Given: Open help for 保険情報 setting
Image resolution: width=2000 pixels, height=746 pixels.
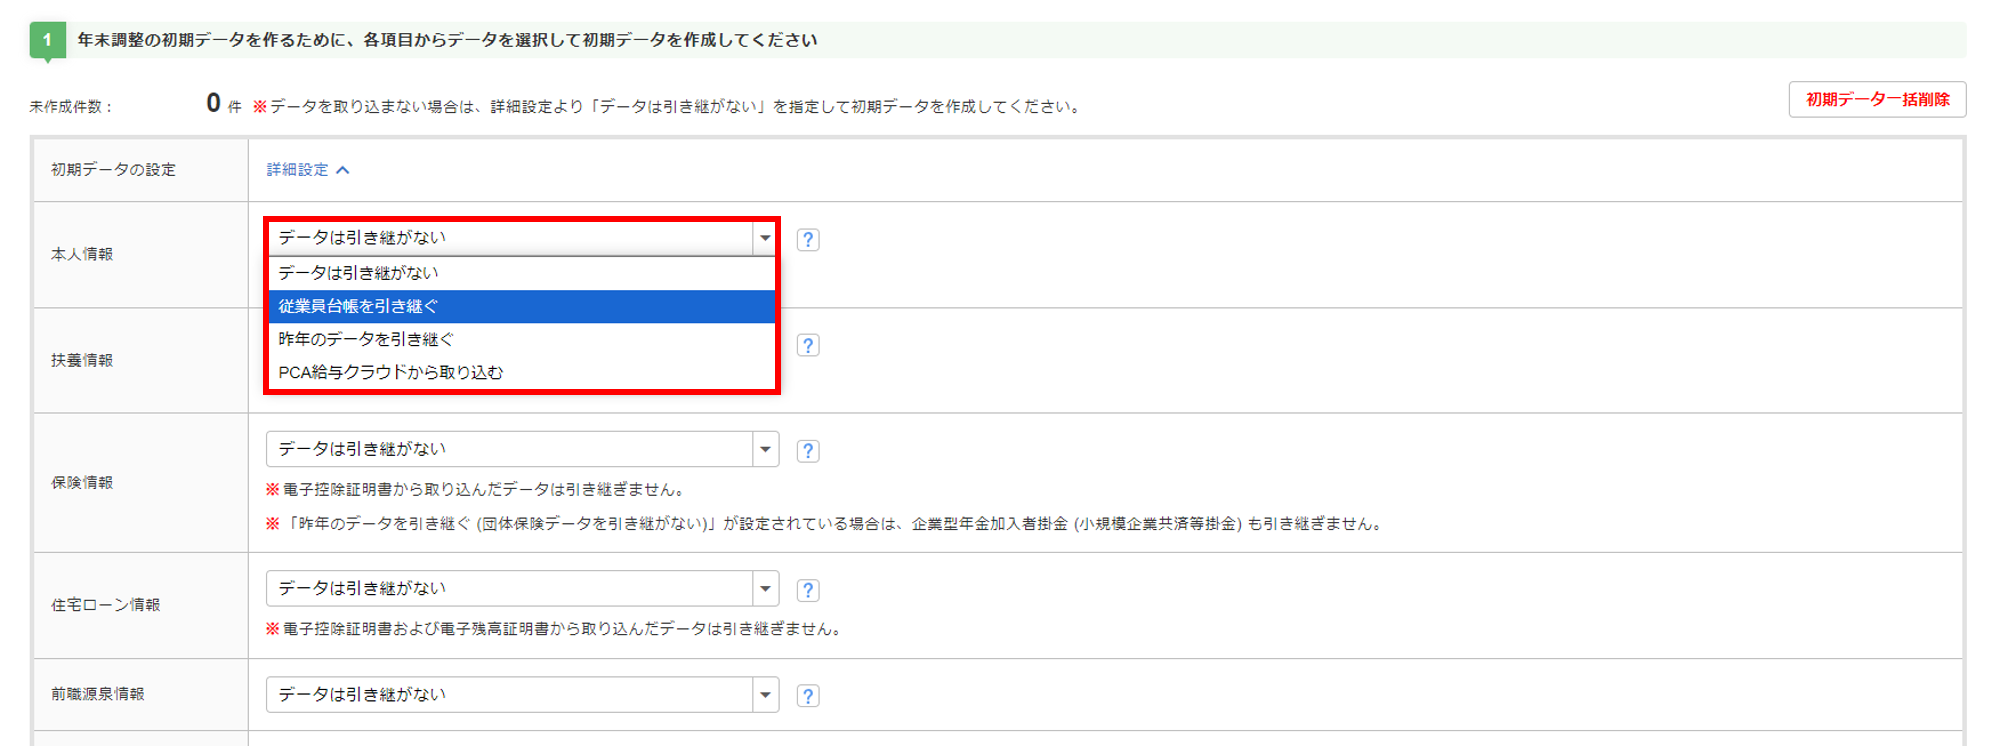Looking at the screenshot, I should point(808,451).
